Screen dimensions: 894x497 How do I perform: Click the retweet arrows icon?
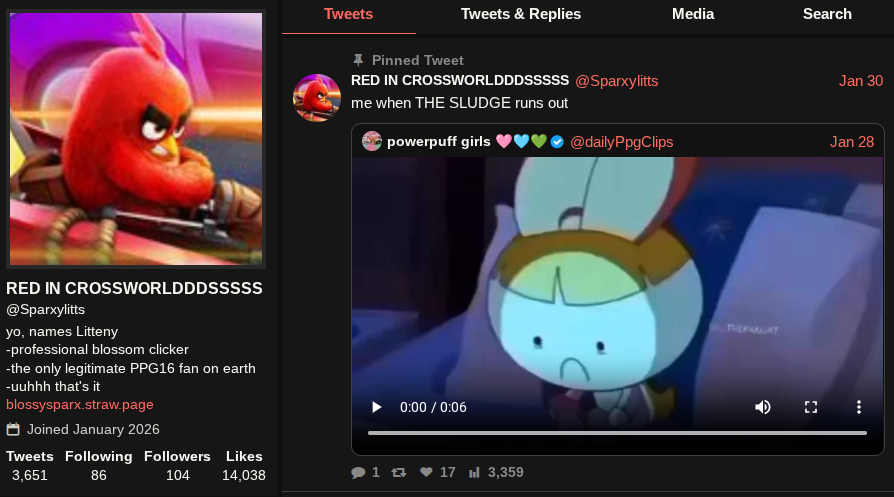(399, 472)
